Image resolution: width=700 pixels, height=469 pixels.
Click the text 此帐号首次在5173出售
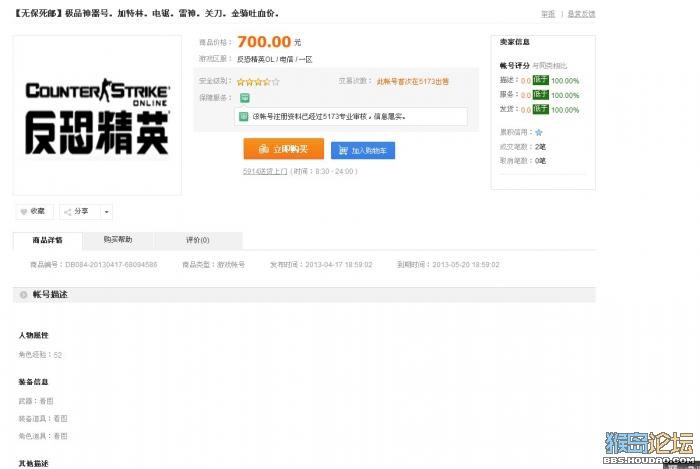click(x=413, y=82)
